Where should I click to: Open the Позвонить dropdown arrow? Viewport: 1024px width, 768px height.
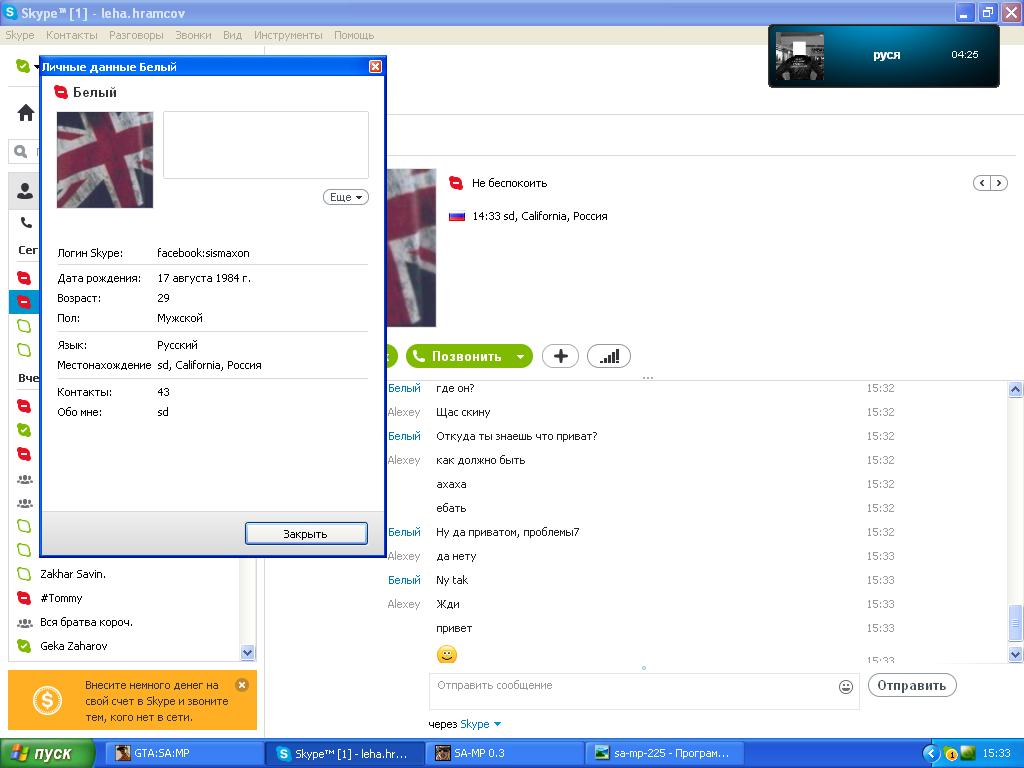pos(520,357)
